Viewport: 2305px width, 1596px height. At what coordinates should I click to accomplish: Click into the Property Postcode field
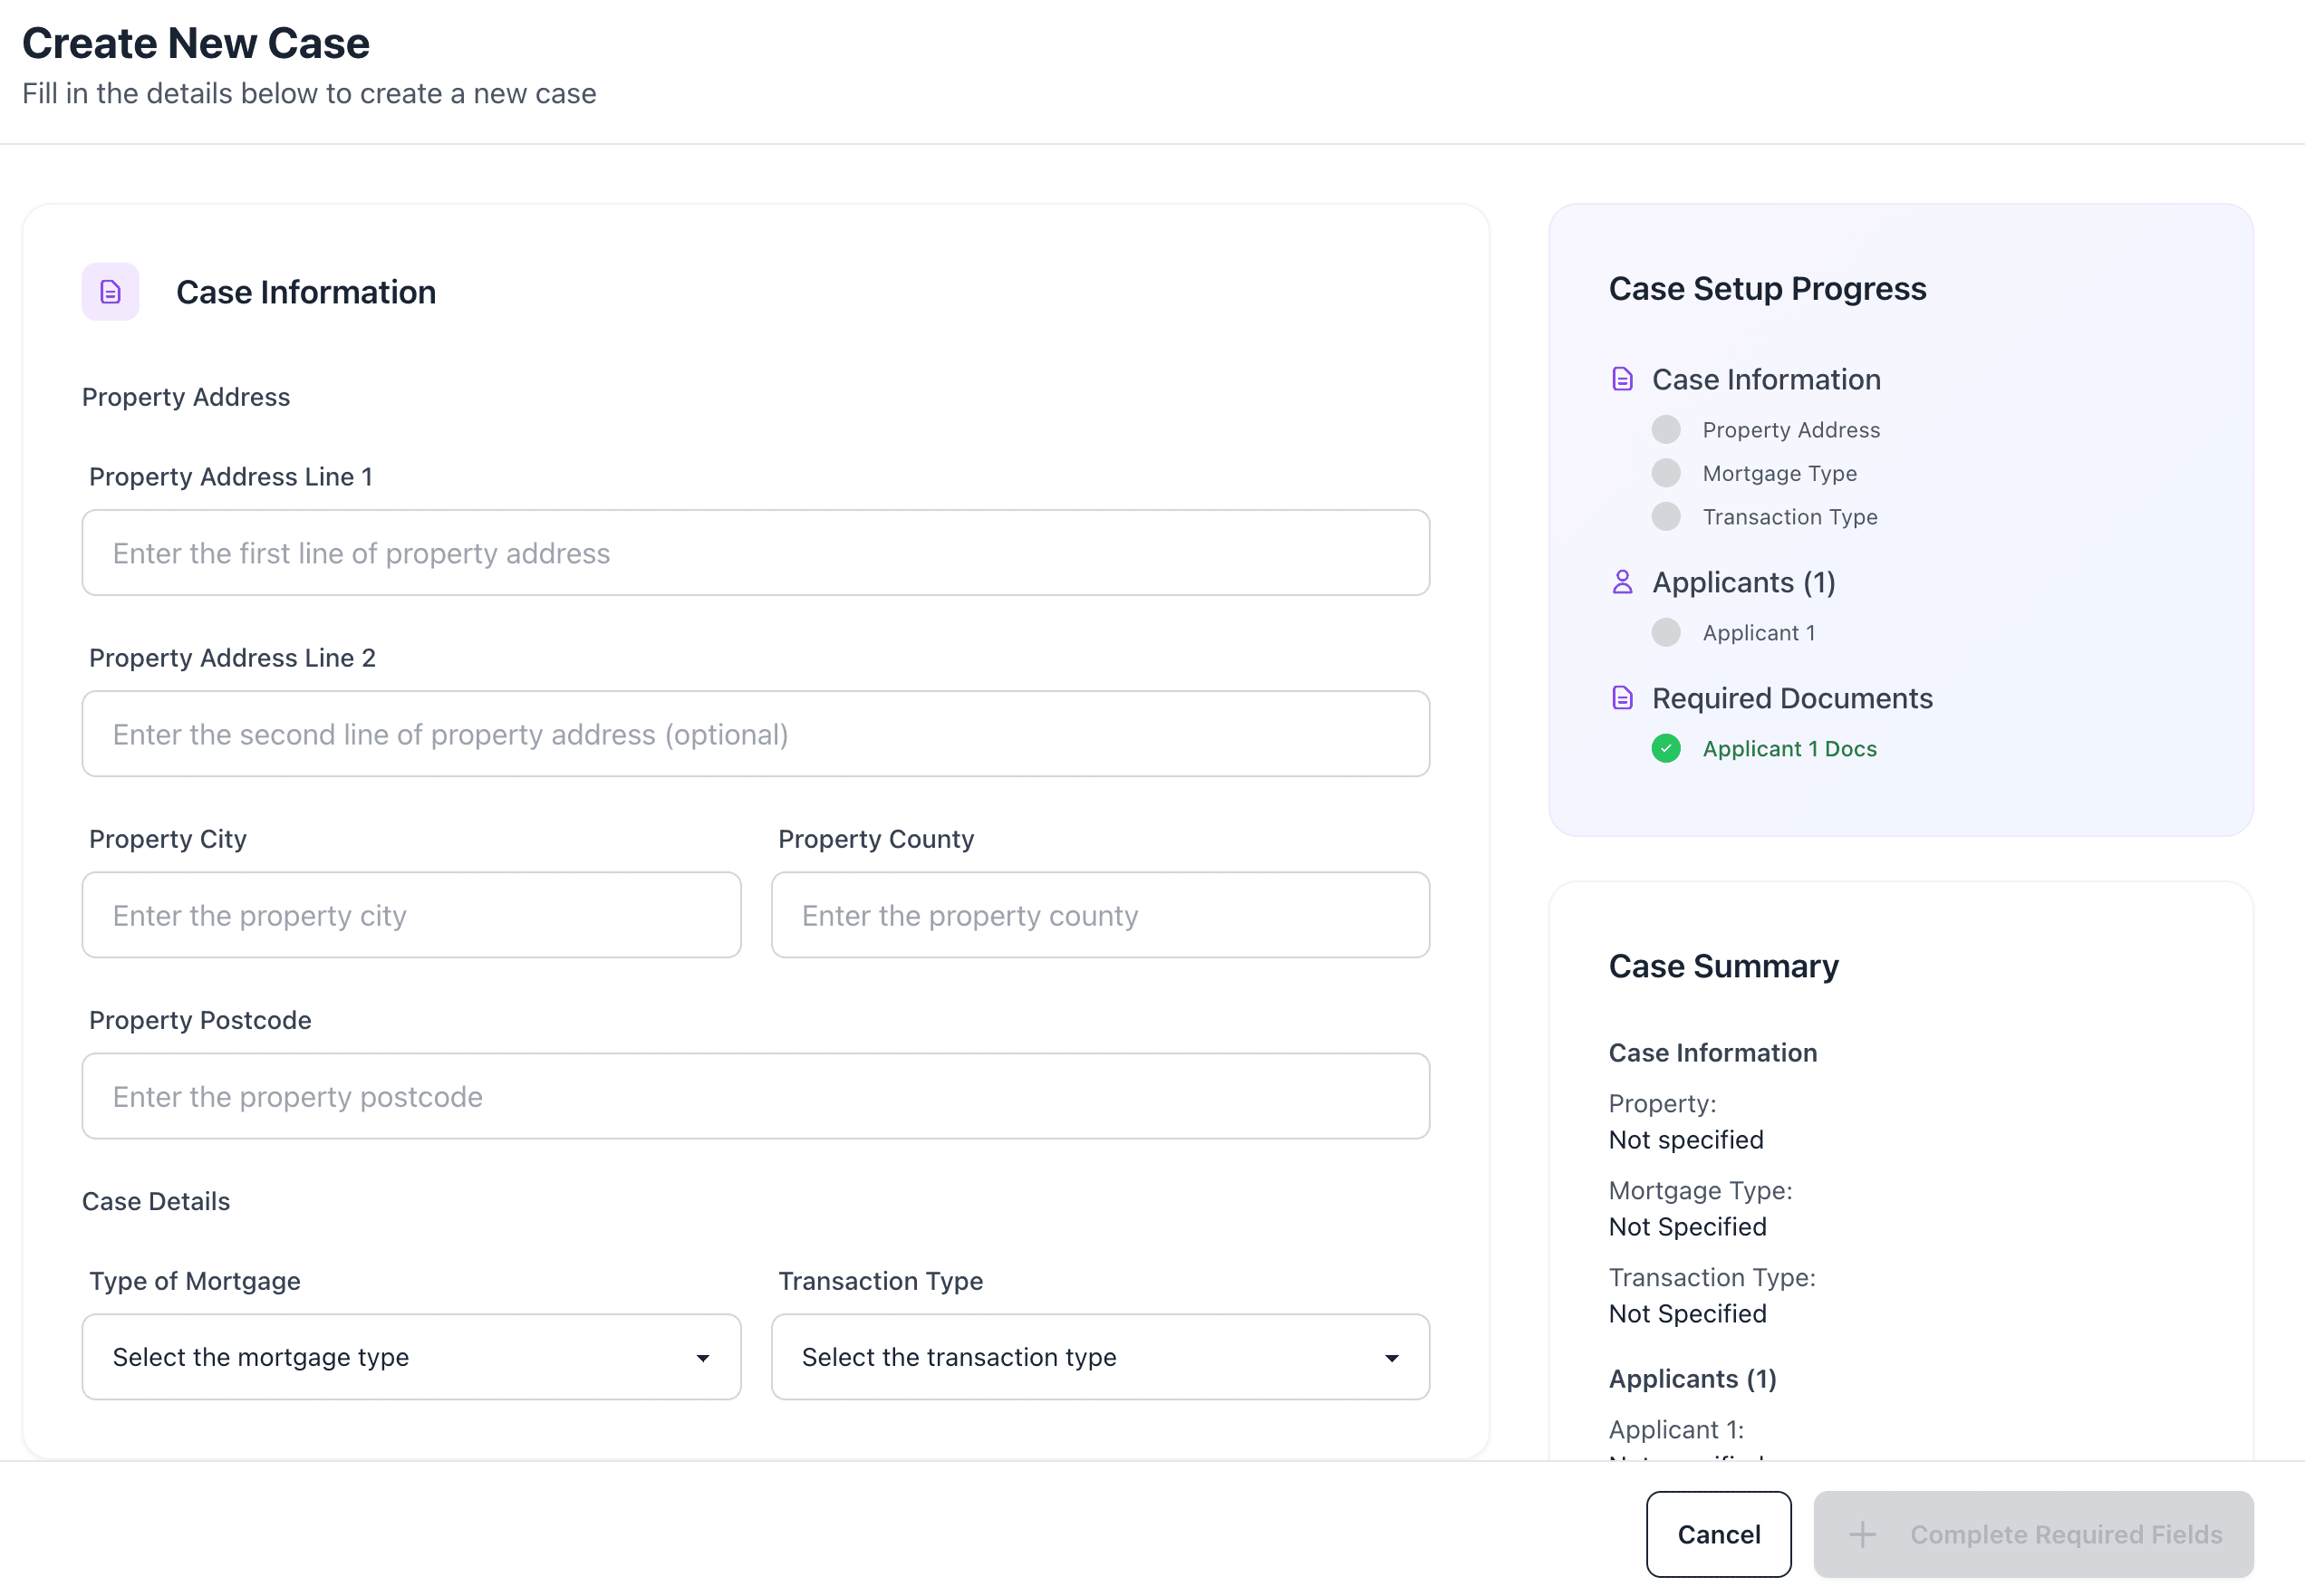[755, 1096]
